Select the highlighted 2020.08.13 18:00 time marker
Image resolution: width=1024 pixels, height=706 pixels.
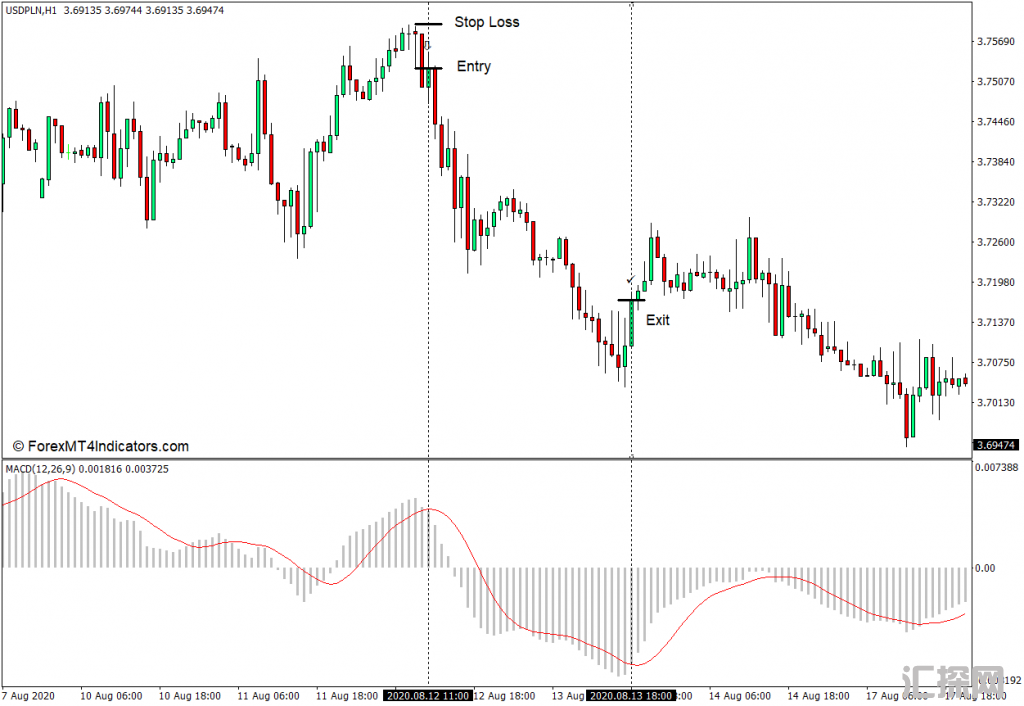(x=631, y=695)
